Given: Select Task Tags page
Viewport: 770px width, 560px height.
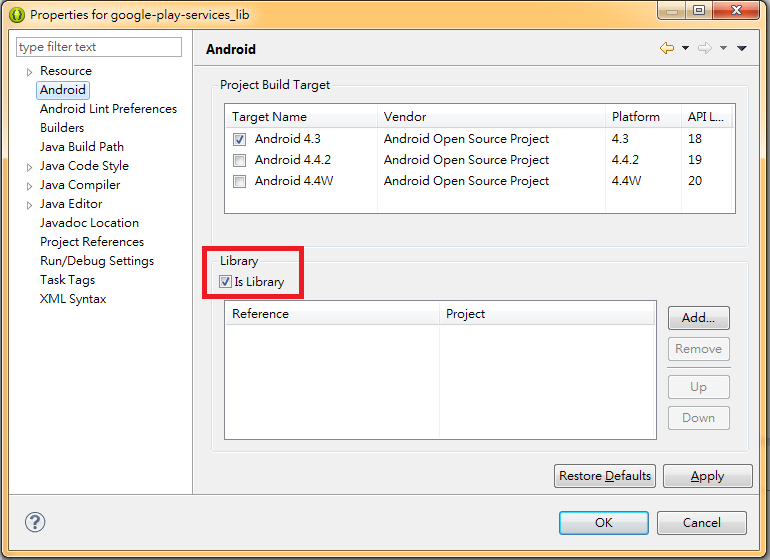Looking at the screenshot, I should [x=68, y=280].
